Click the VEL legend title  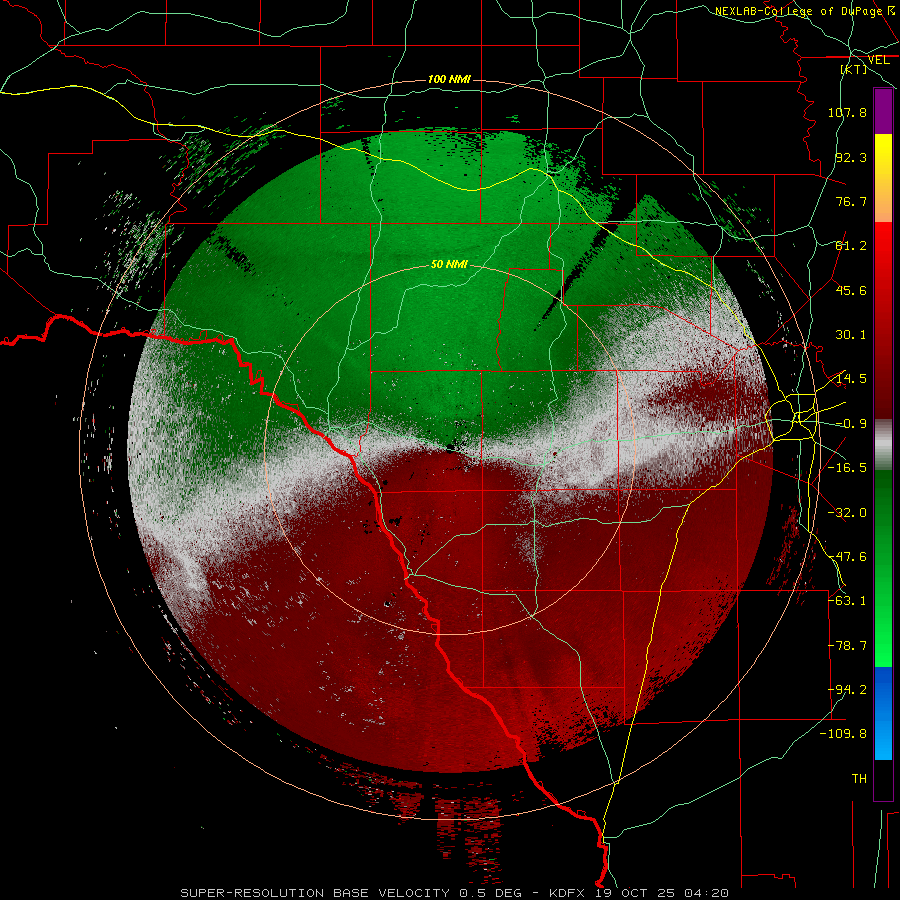coord(878,60)
